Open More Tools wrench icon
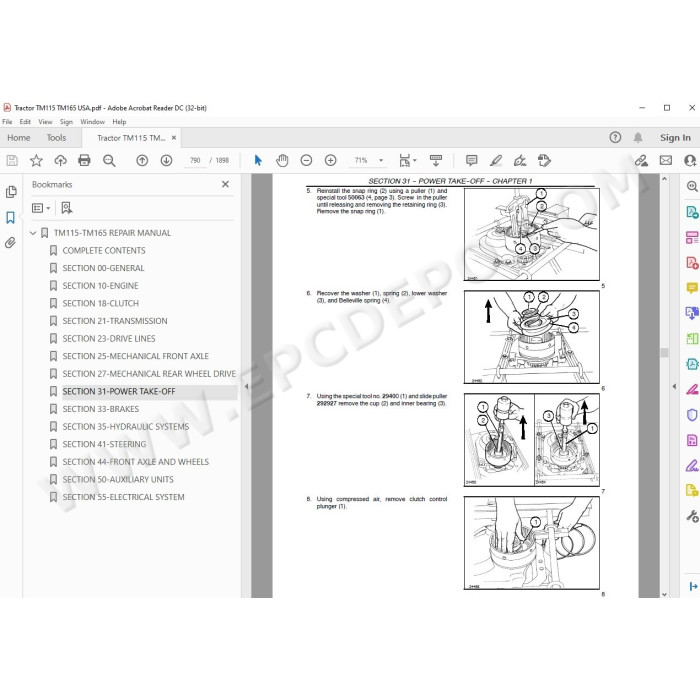This screenshot has width=700, height=700. point(692,517)
